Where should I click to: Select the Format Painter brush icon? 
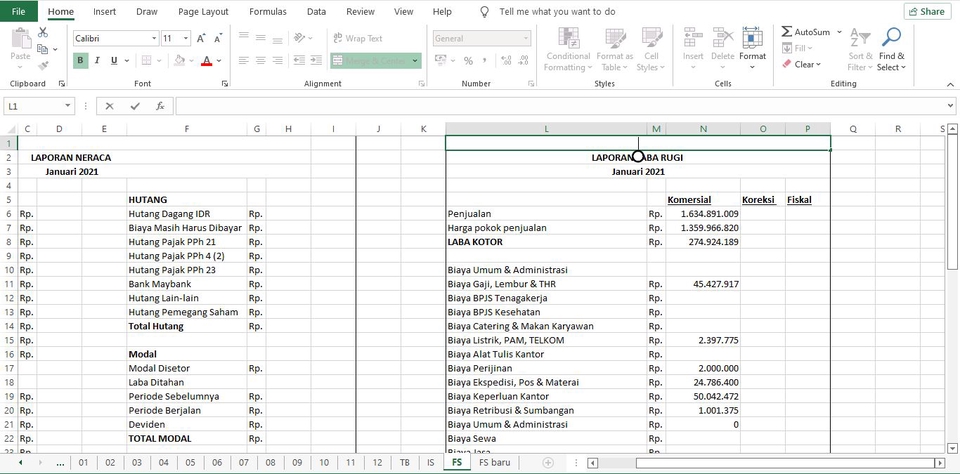[x=43, y=65]
